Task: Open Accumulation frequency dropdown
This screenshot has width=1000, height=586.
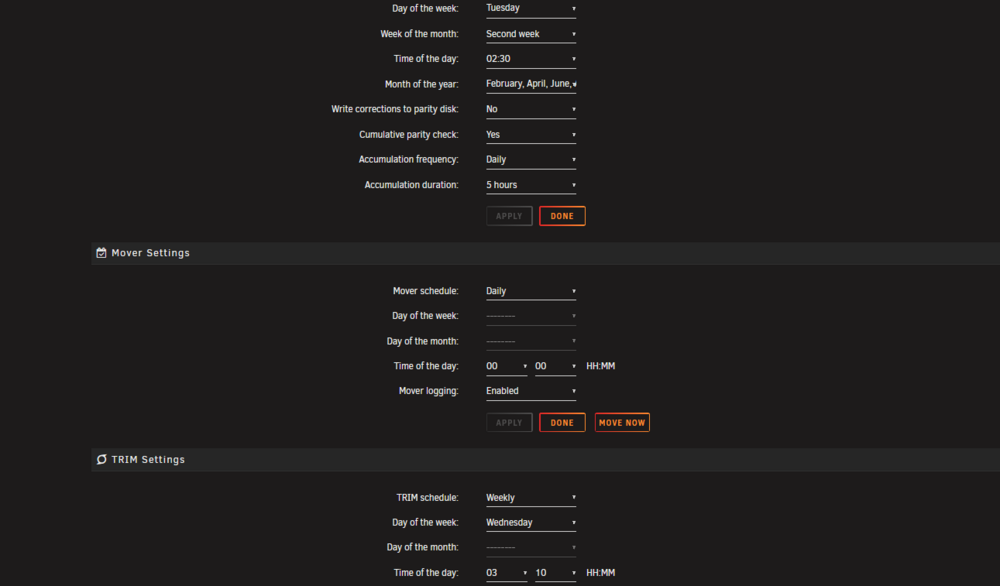Action: (531, 159)
